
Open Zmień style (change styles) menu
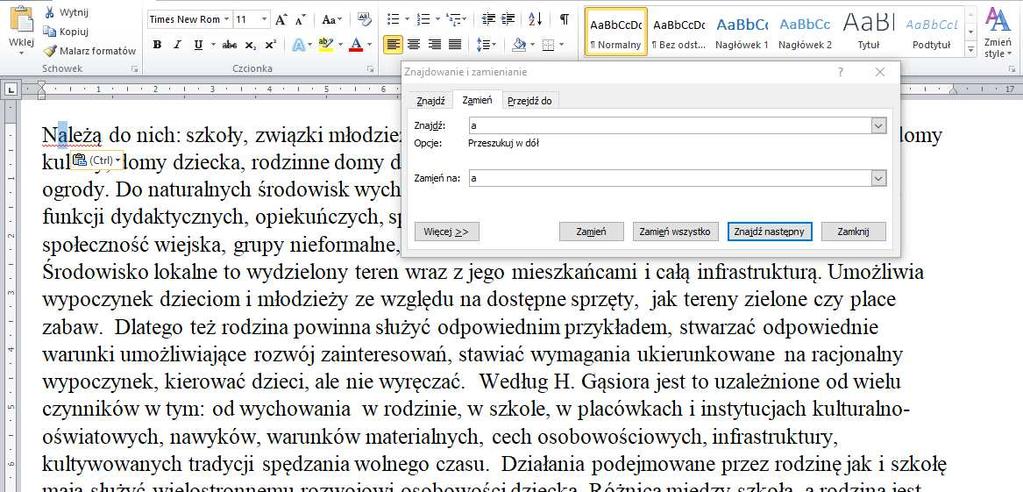(997, 32)
